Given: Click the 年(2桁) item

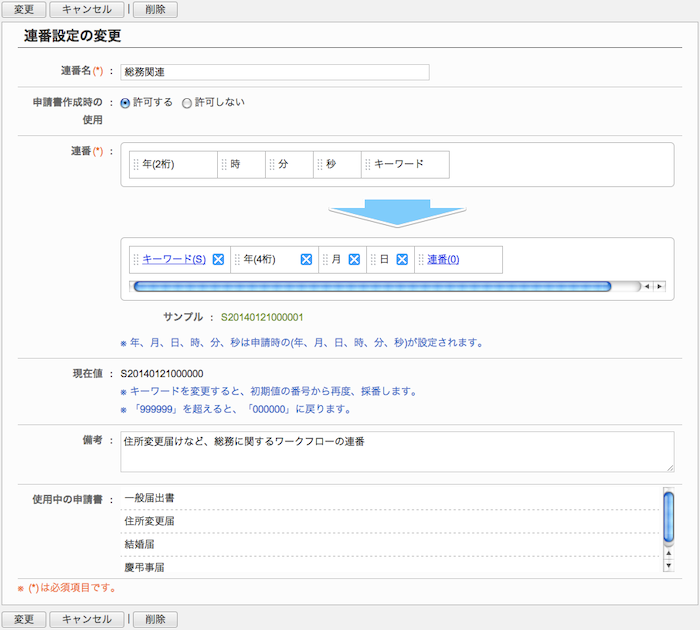Looking at the screenshot, I should (x=173, y=164).
